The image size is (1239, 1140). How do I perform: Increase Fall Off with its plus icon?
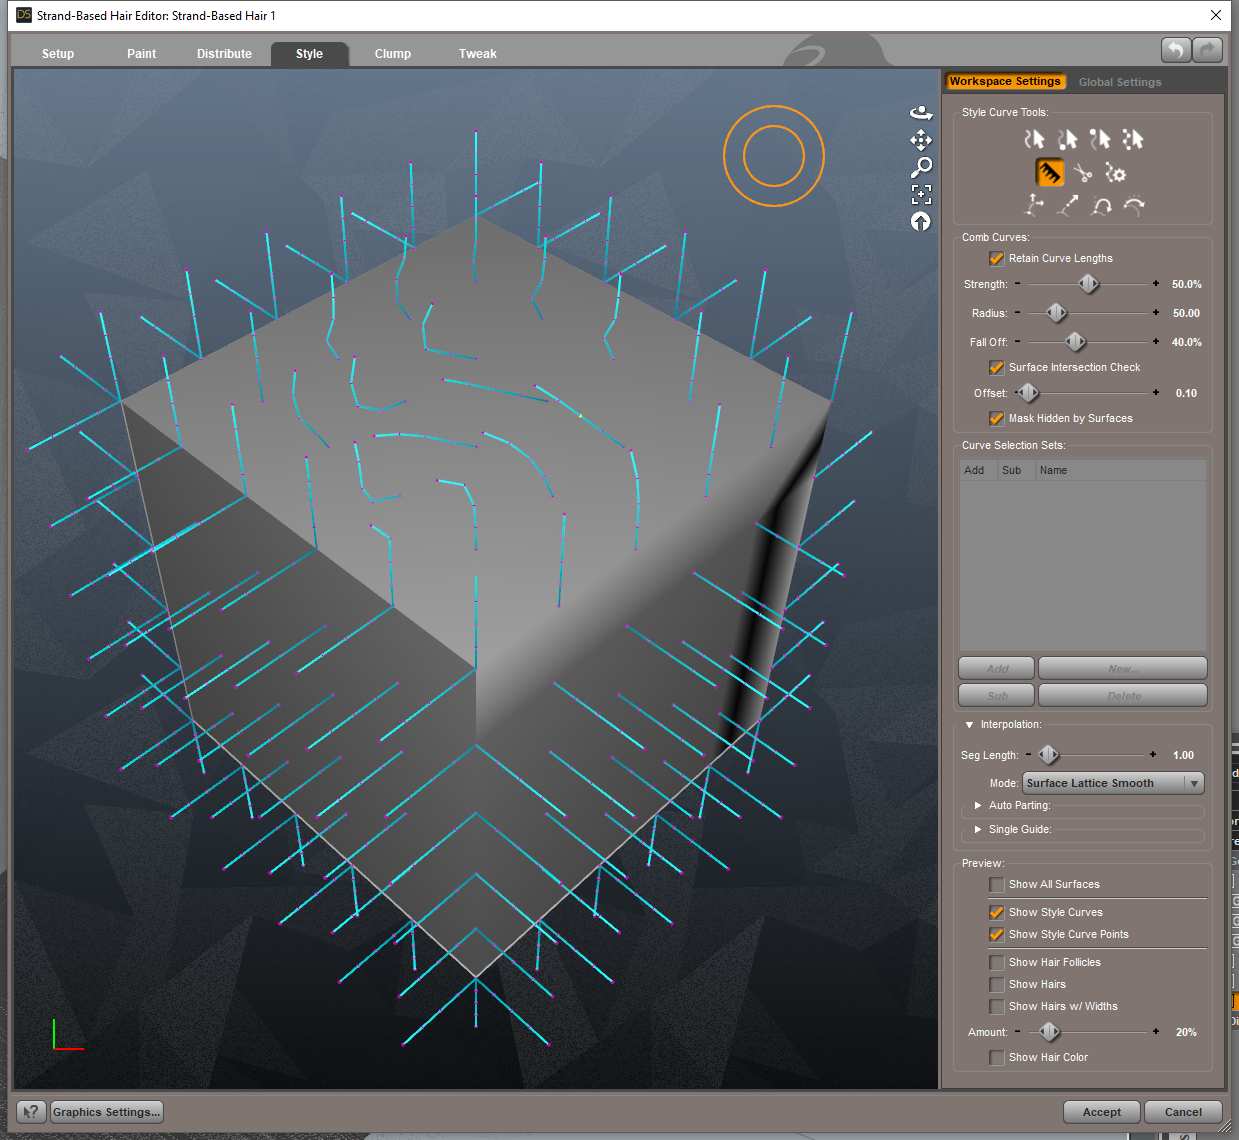(1156, 342)
